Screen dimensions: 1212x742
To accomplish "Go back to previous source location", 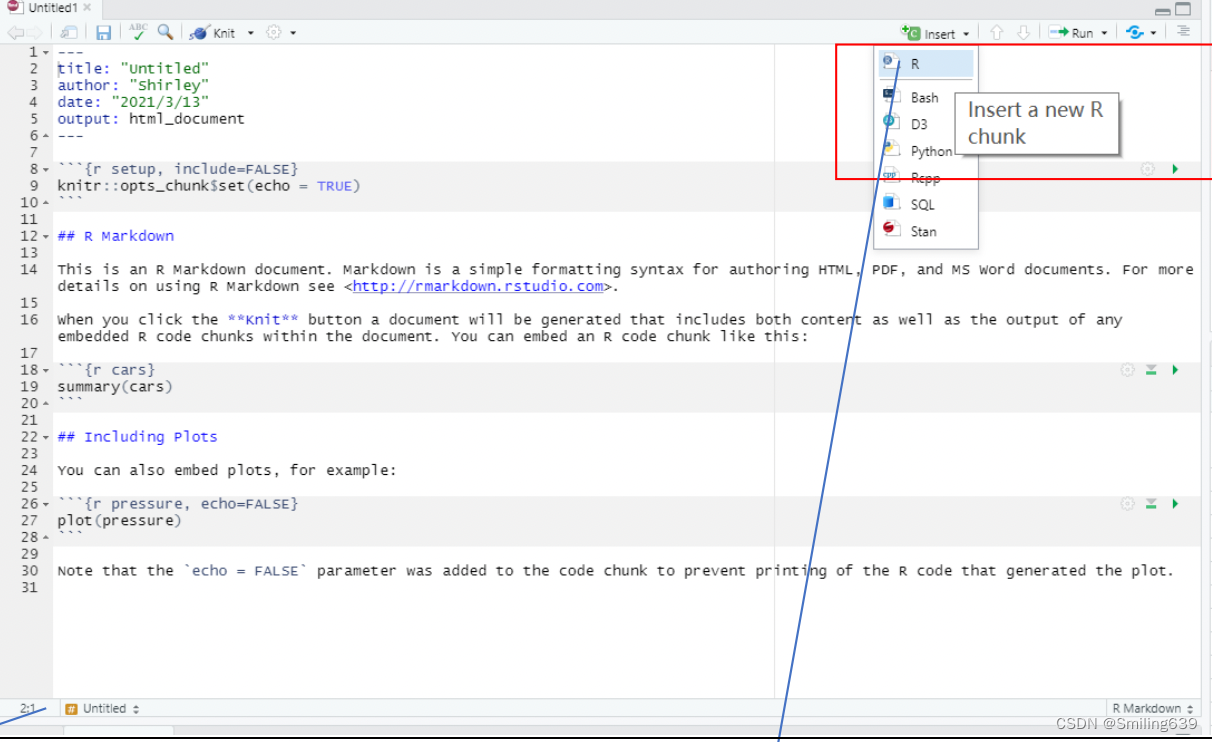I will pos(16,33).
